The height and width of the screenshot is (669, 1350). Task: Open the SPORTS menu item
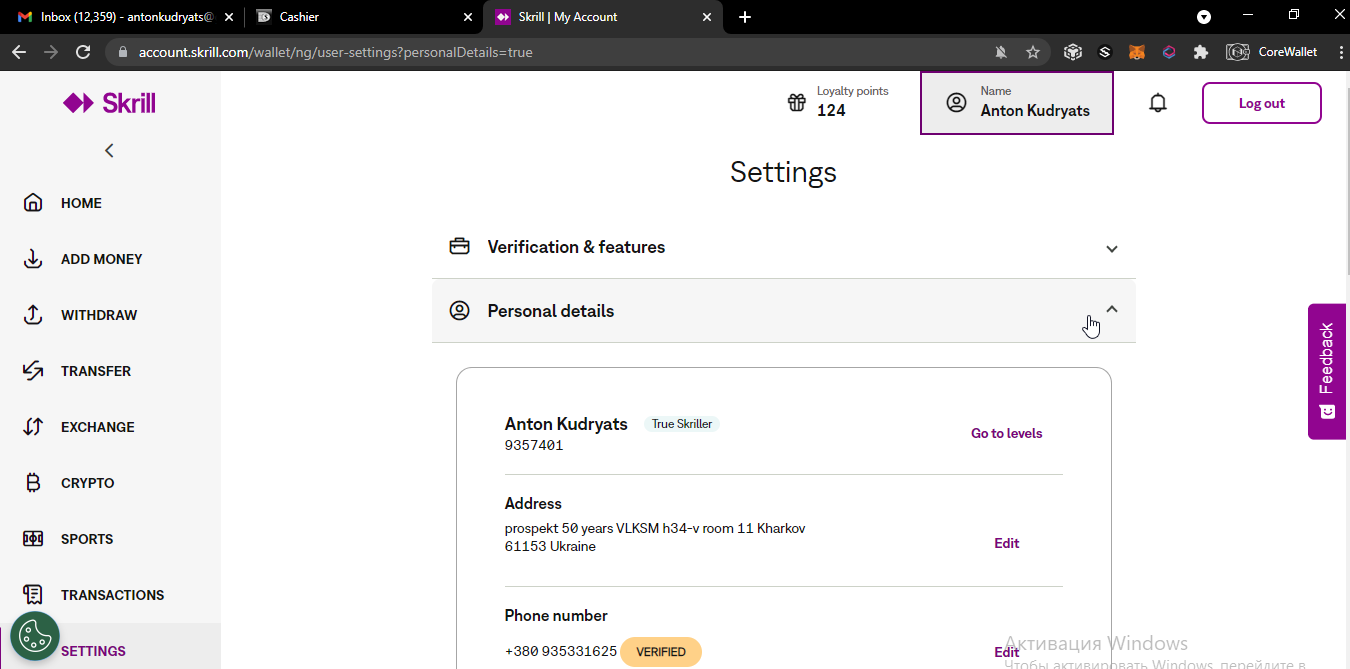[87, 539]
